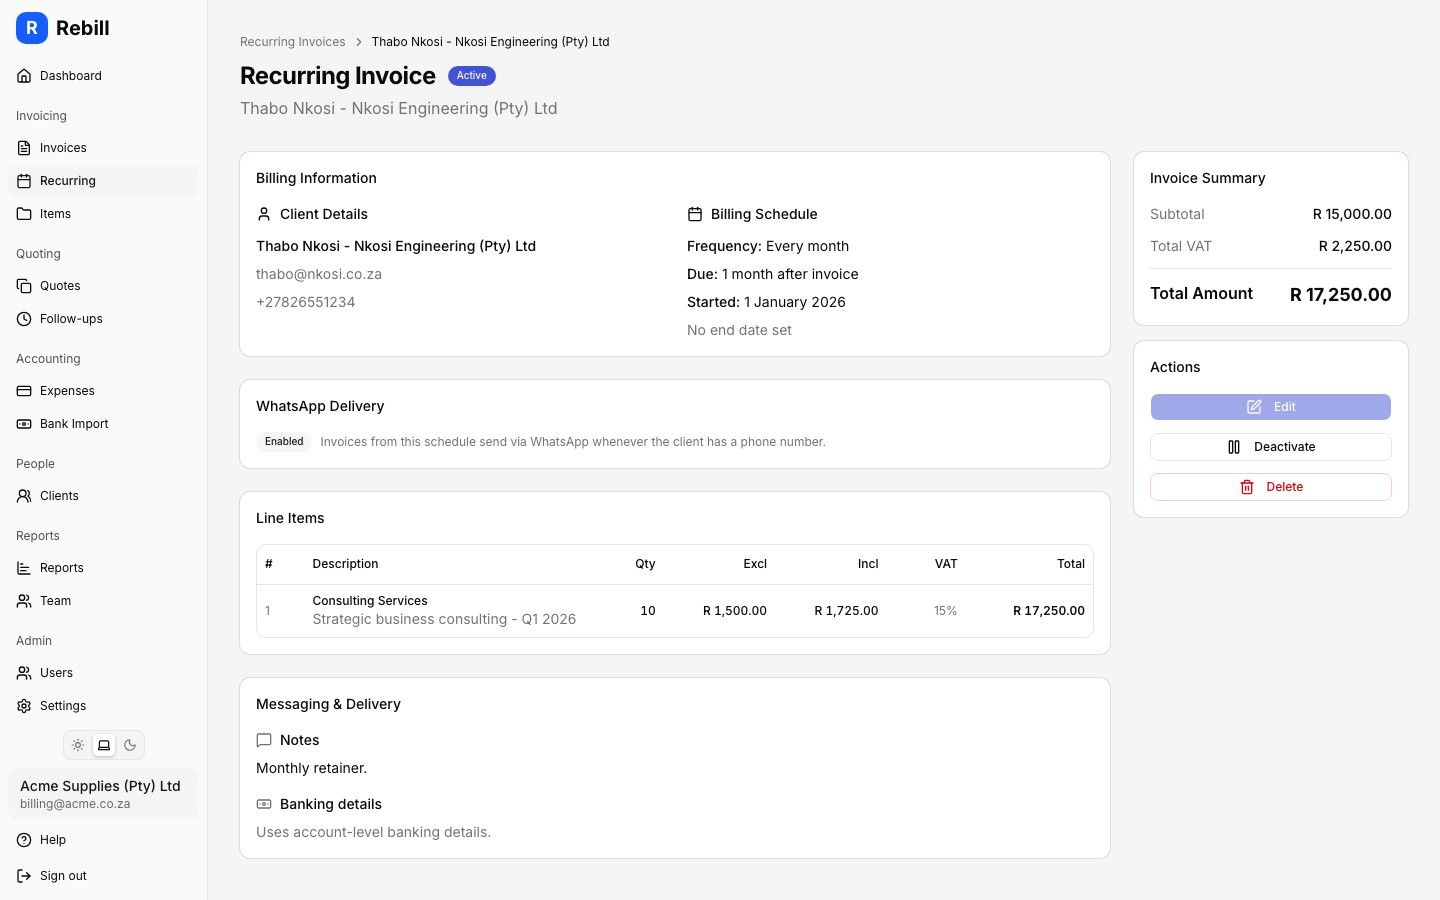Viewport: 1440px width, 900px height.
Task: Click the Acme Supplies account card
Action: [x=104, y=794]
